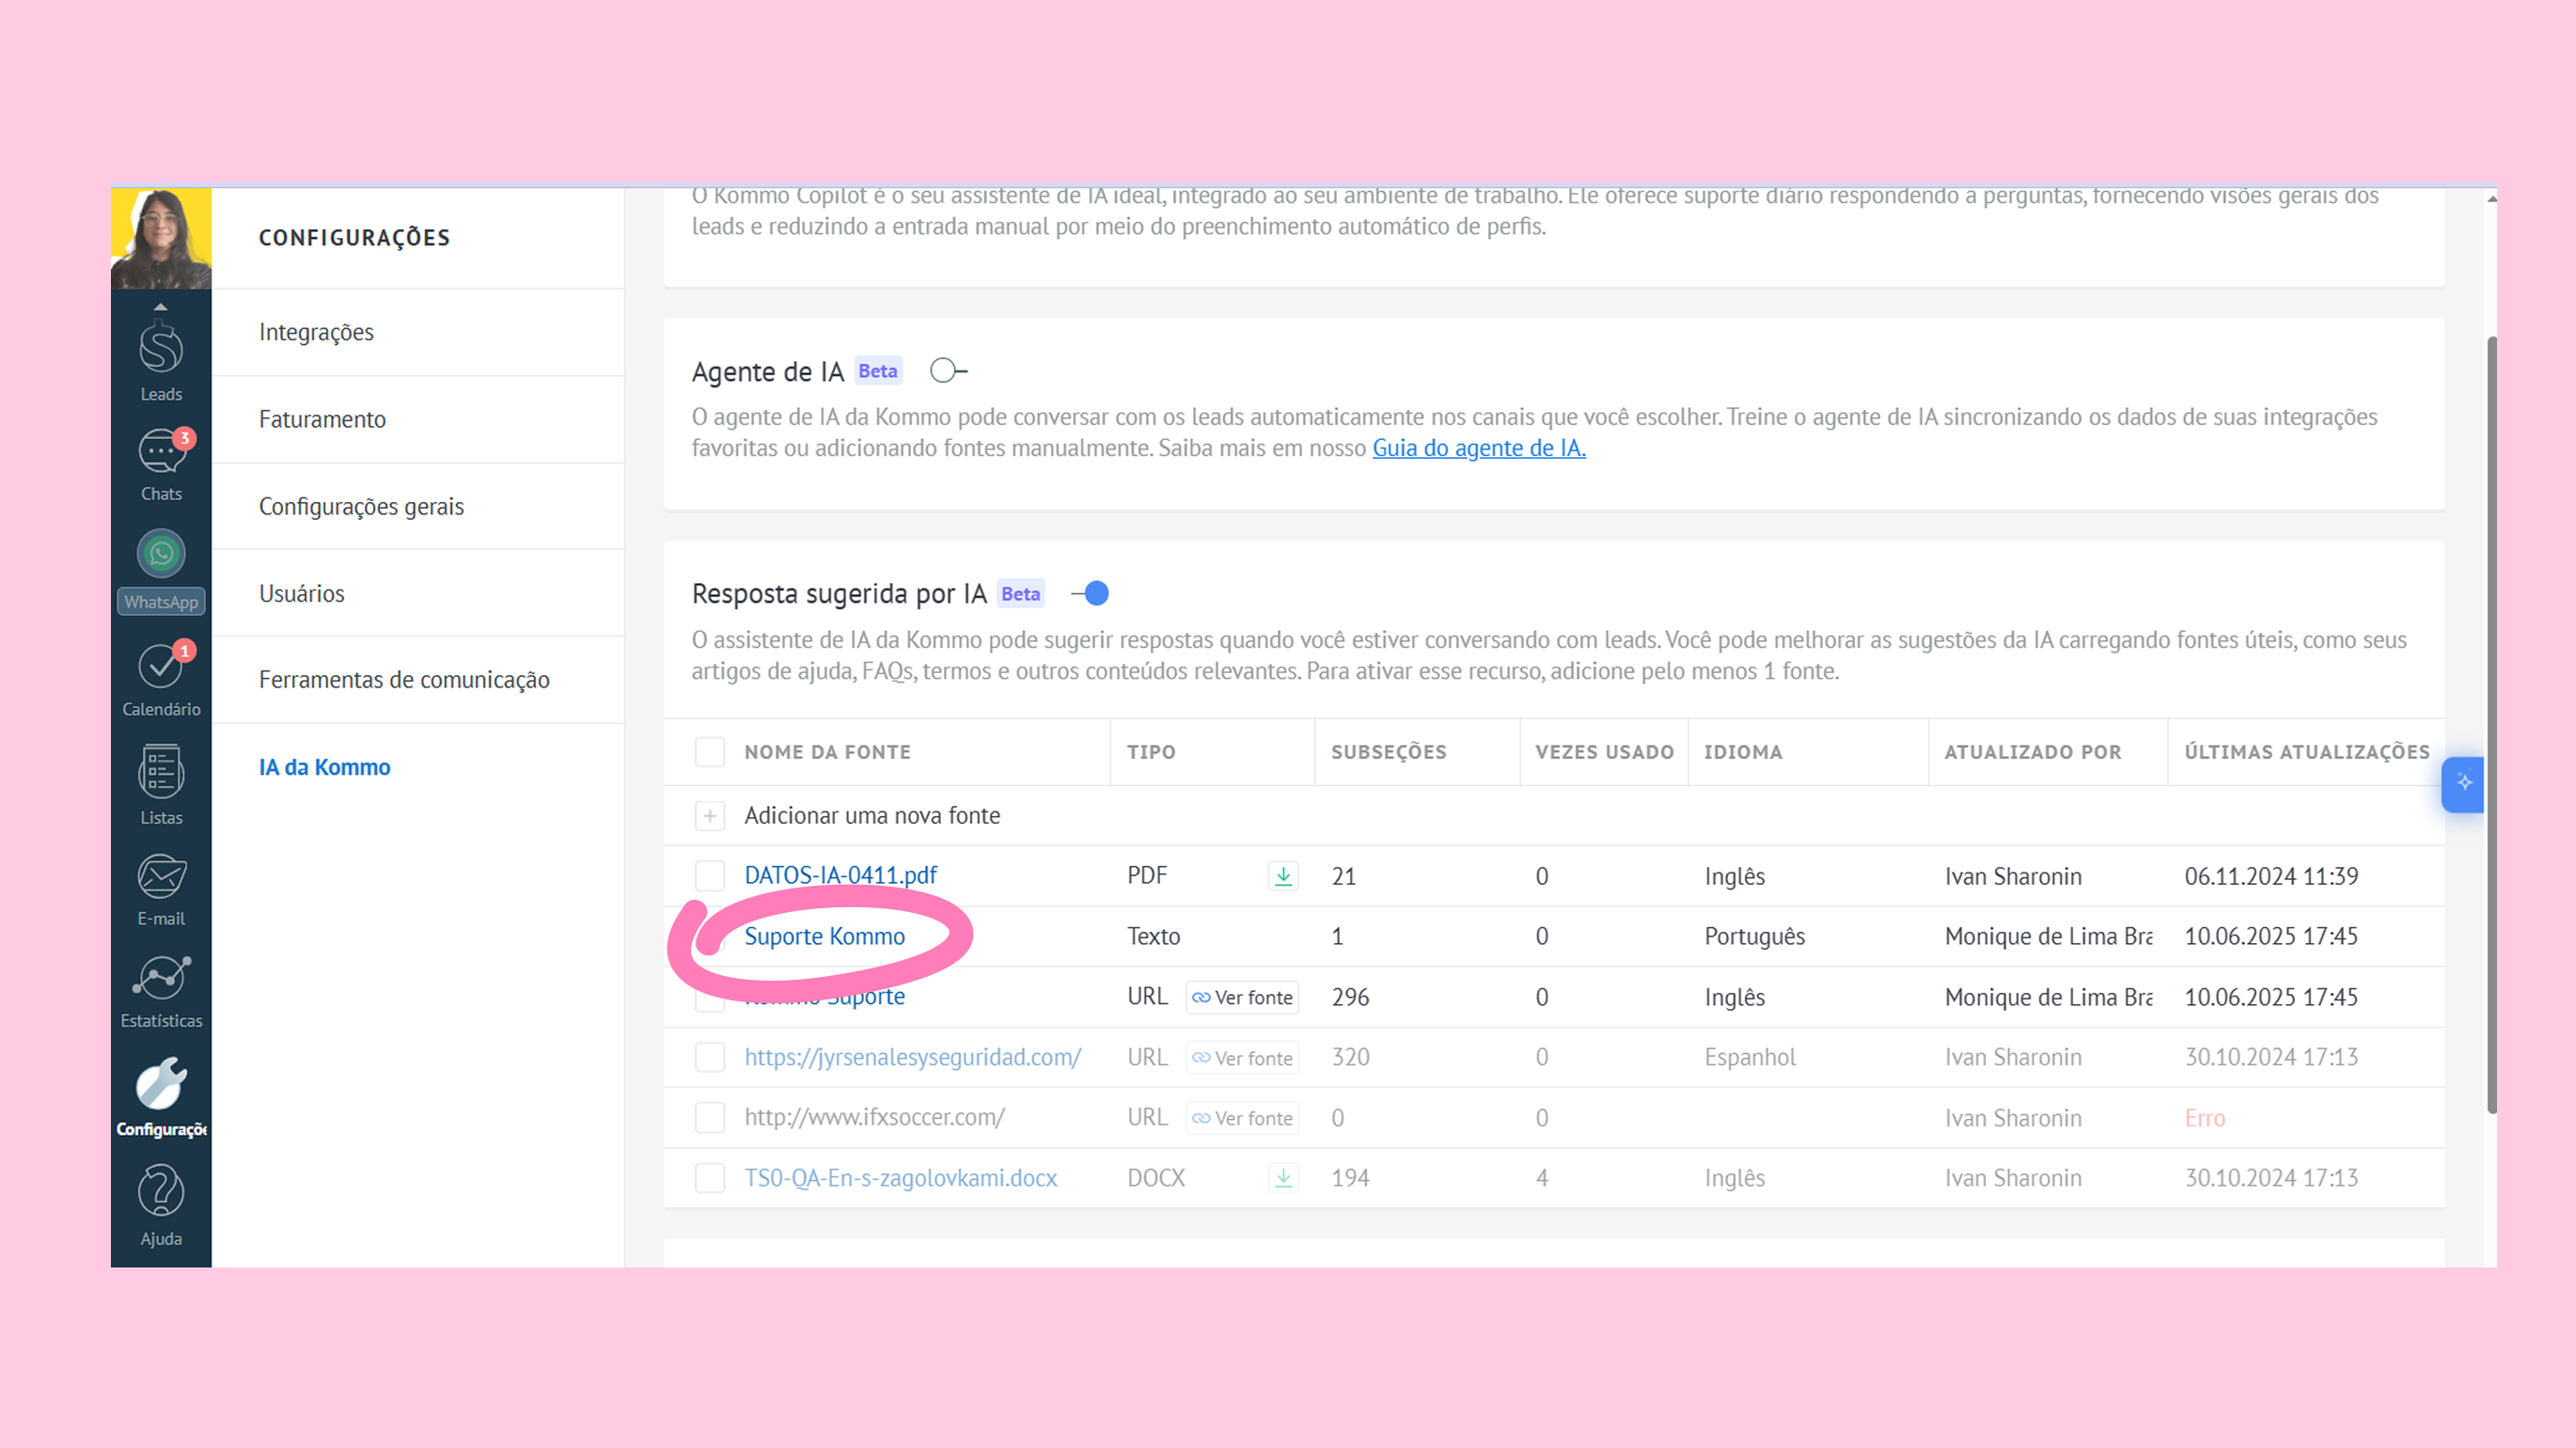Click Adicionar uma nova fonte

click(x=872, y=816)
